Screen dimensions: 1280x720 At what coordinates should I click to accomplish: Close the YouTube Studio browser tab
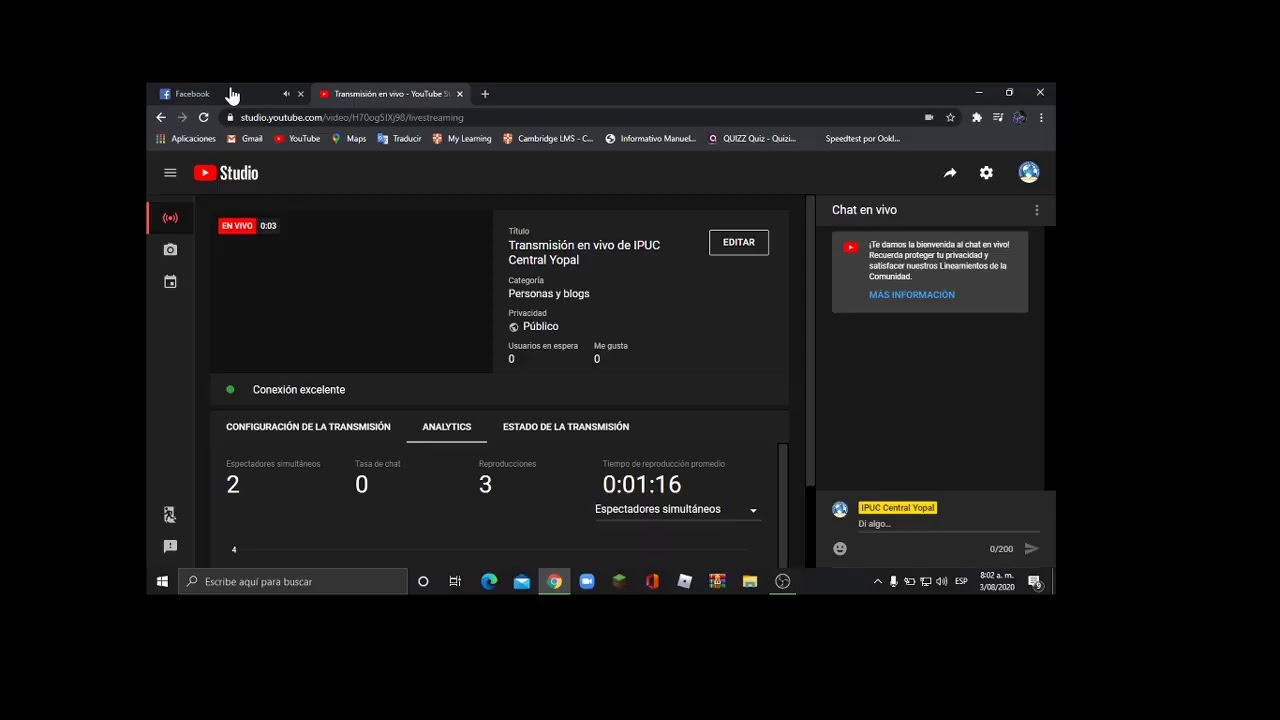(460, 94)
